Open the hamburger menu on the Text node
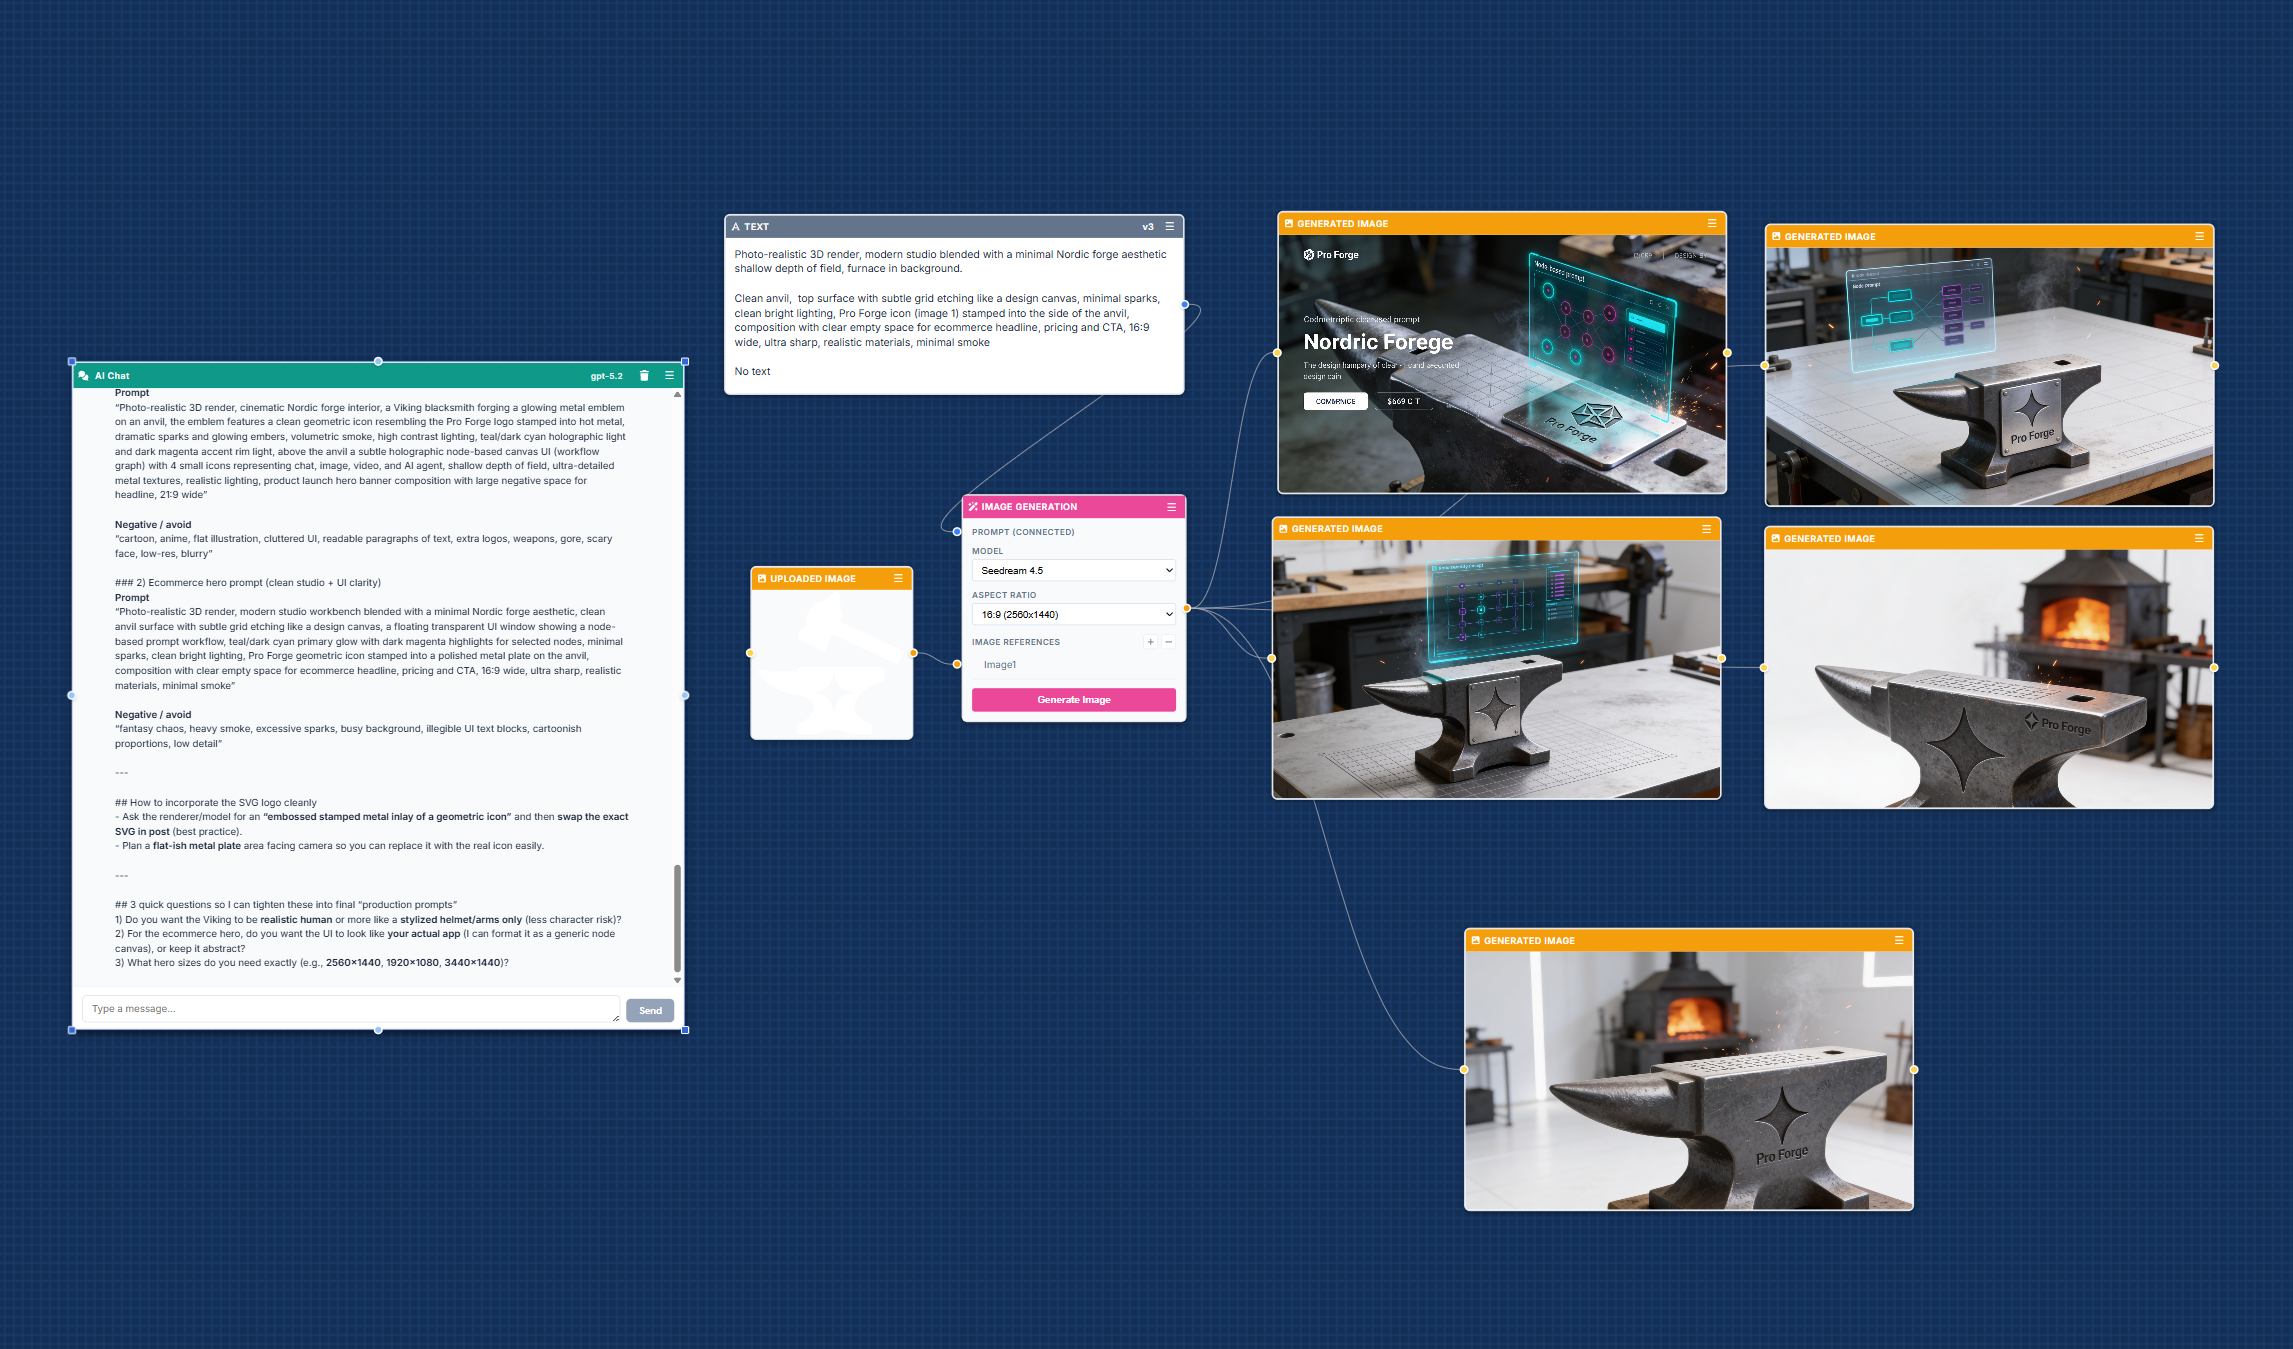This screenshot has height=1349, width=2293. [x=1170, y=226]
